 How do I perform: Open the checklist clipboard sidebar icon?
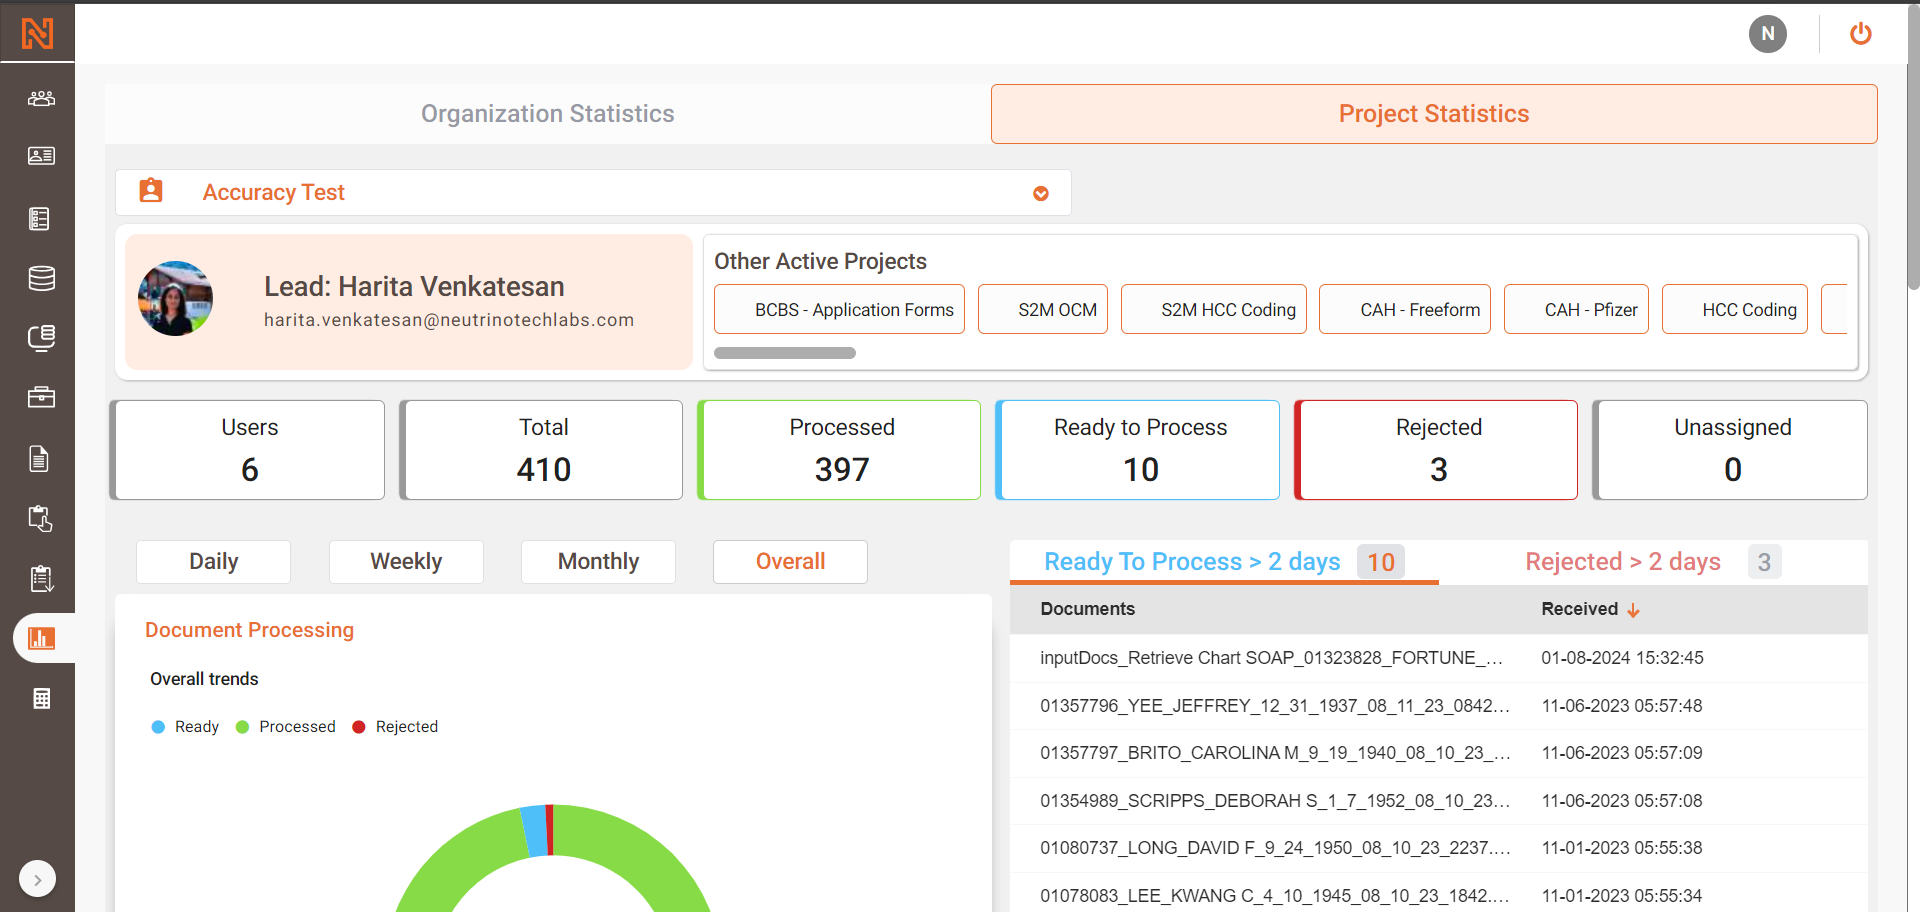coord(41,578)
